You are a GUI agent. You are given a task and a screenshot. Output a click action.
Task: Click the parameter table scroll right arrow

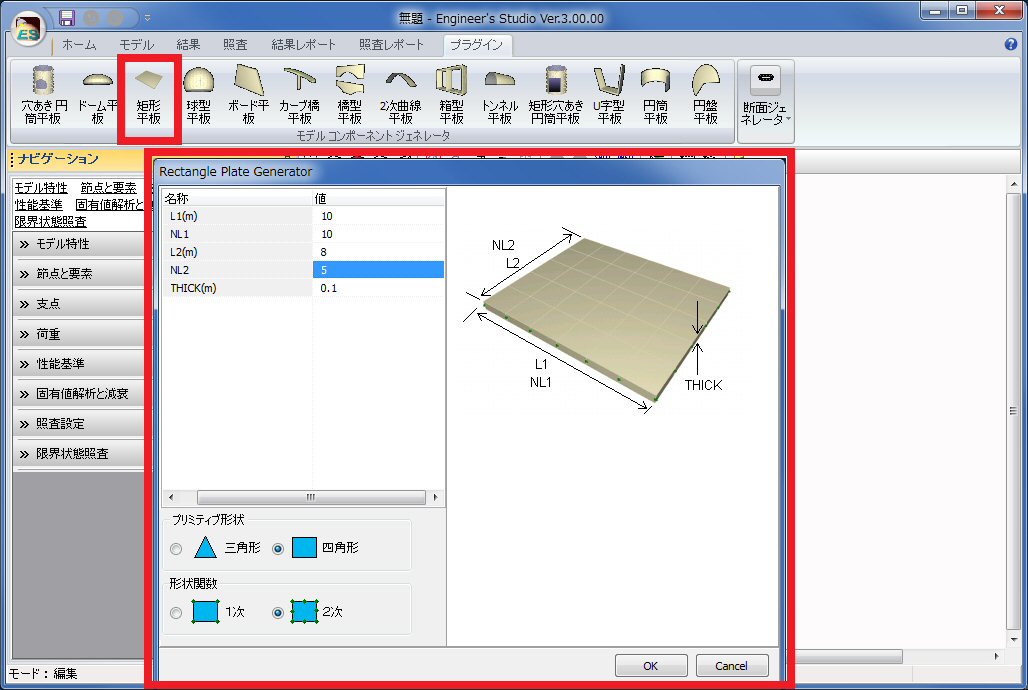point(435,497)
